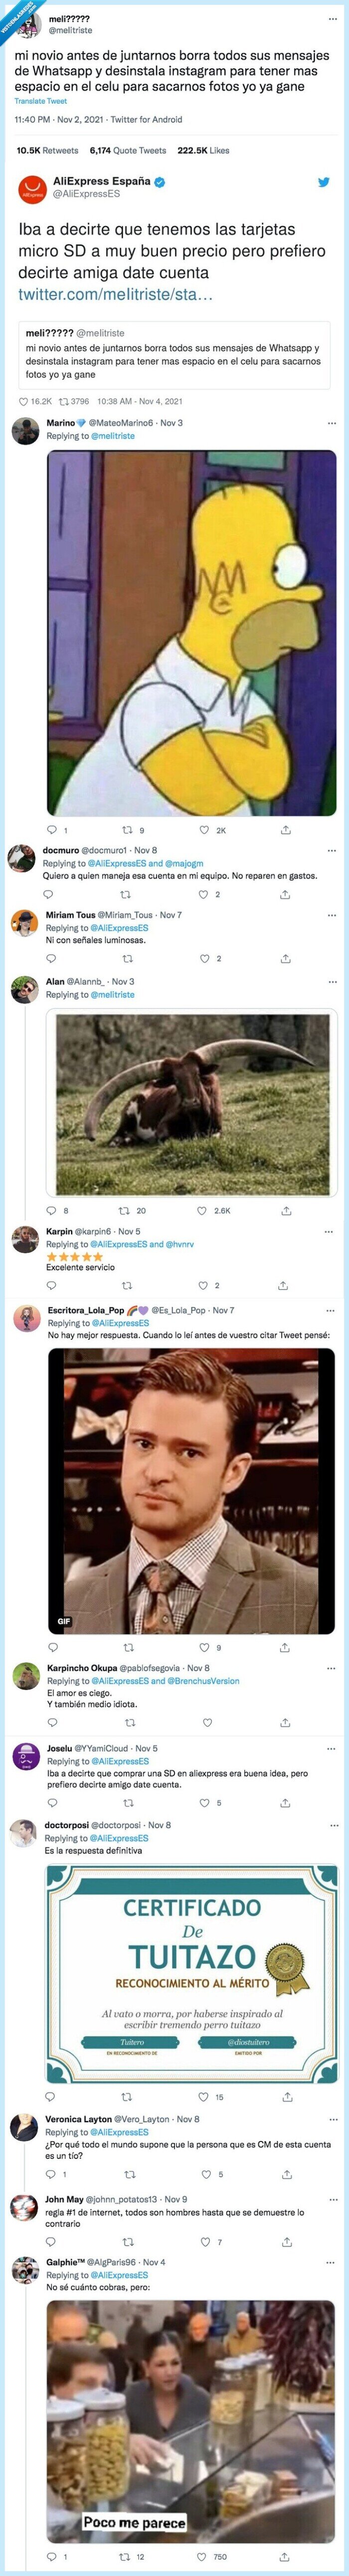Open more options on meli's original tweet
The image size is (349, 2576).
(332, 19)
